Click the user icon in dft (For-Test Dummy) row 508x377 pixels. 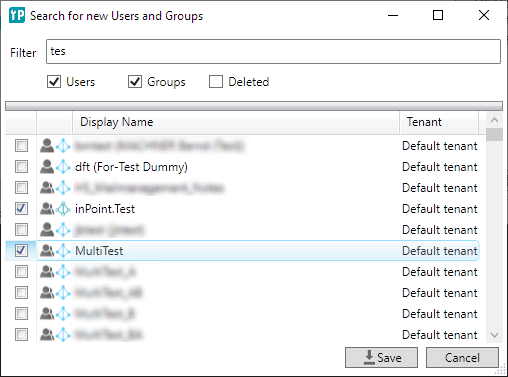click(47, 166)
